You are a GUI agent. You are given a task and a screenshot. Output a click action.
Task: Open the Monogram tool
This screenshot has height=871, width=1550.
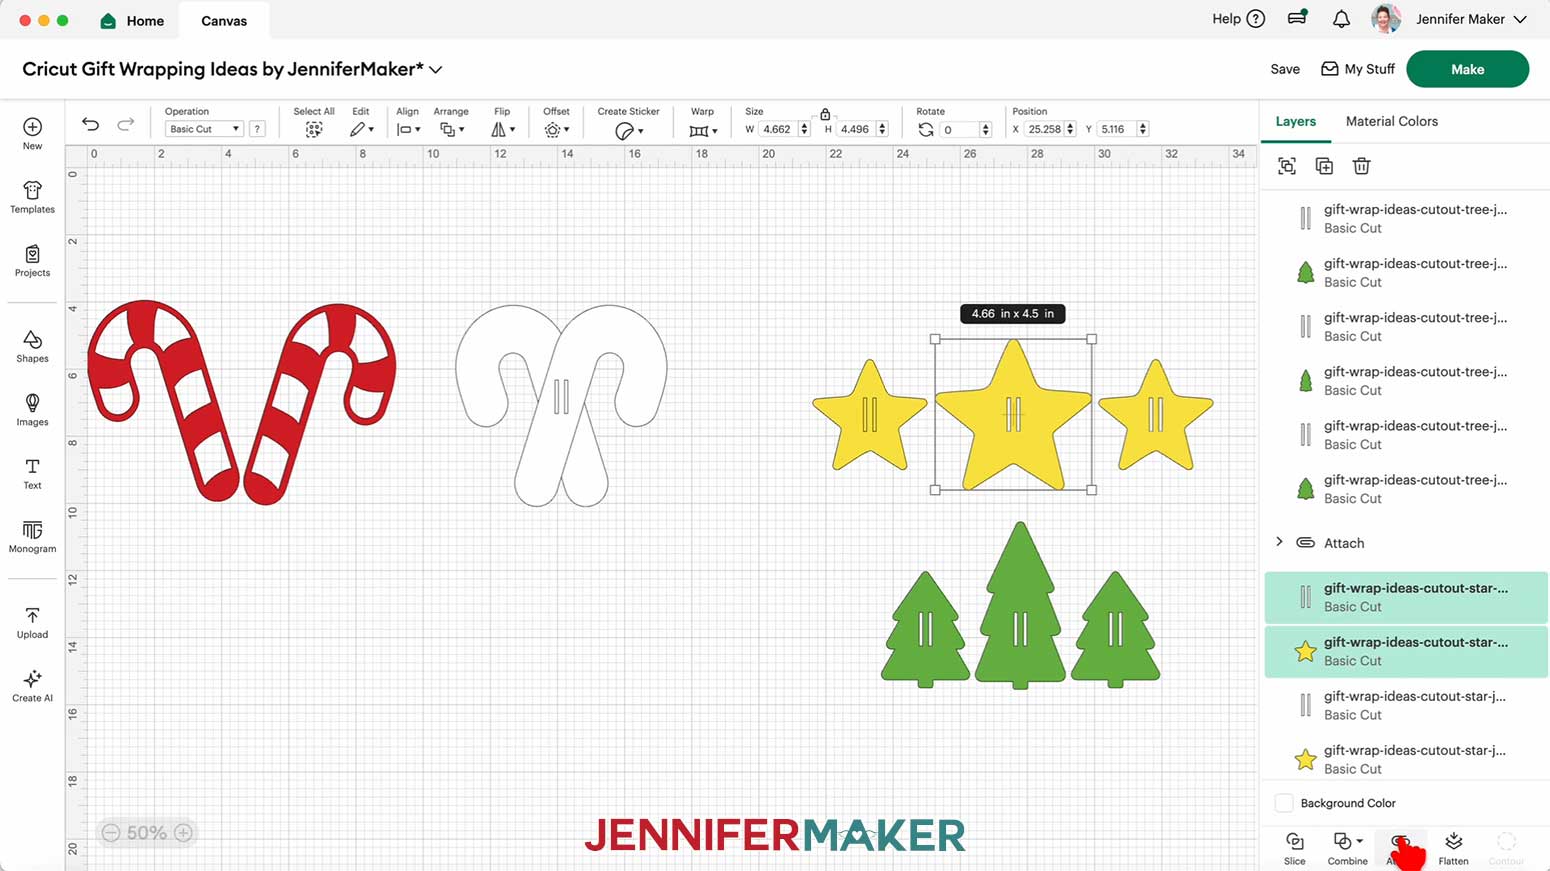(32, 537)
